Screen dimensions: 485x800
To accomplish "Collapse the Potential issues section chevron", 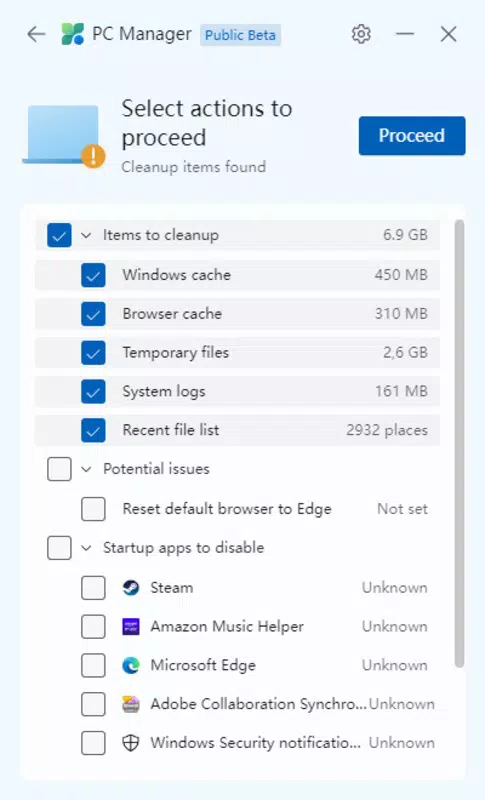I will (x=86, y=469).
